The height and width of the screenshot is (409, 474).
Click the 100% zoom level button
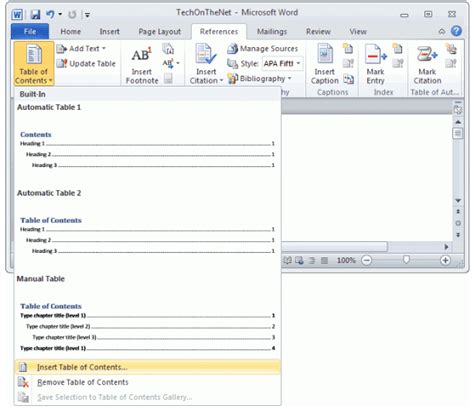click(x=346, y=260)
